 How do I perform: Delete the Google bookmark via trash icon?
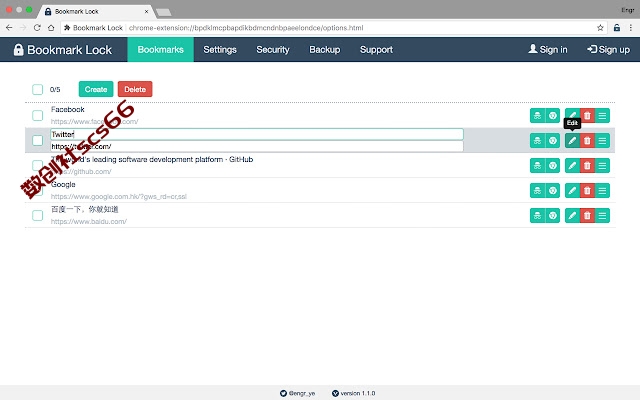587,191
